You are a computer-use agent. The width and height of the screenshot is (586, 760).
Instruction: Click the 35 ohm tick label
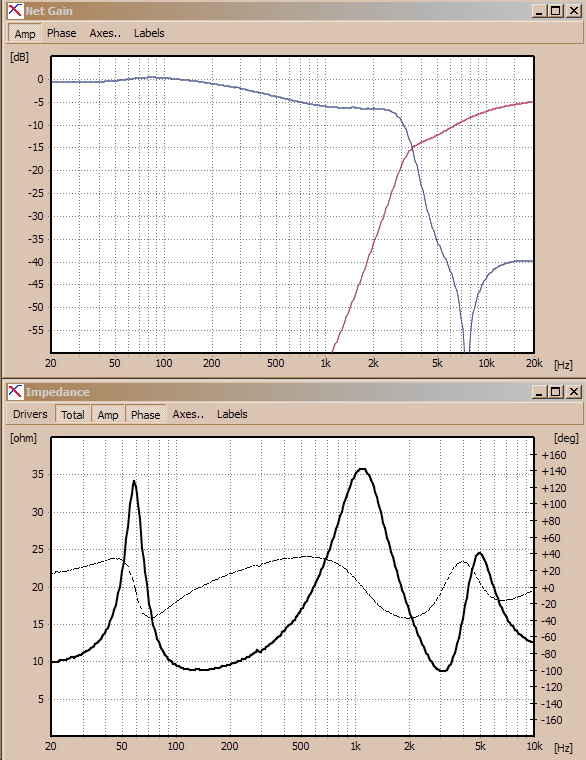click(38, 475)
